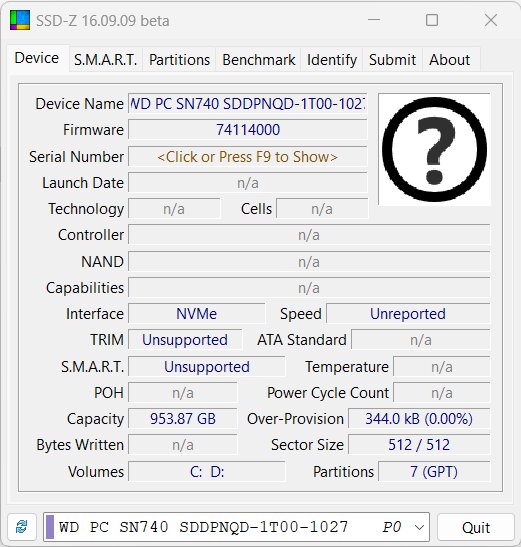Viewport: 521px width, 547px height.
Task: Click the purple drive color marker
Action: 50,527
